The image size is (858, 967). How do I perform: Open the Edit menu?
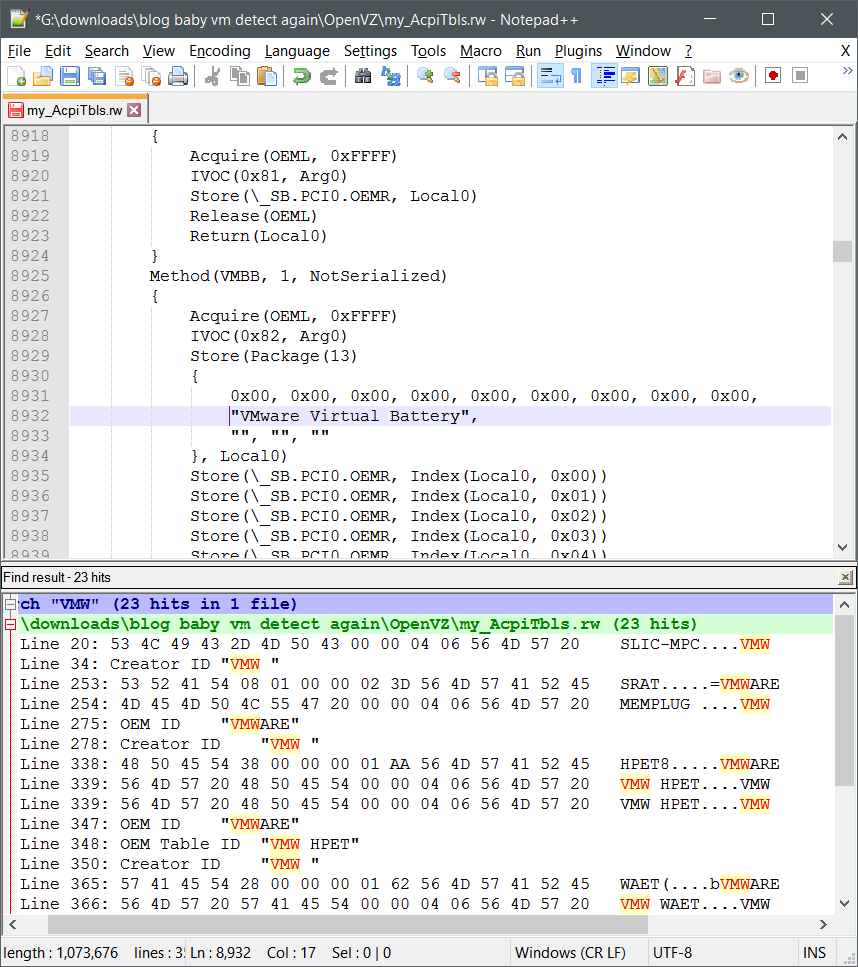(58, 51)
